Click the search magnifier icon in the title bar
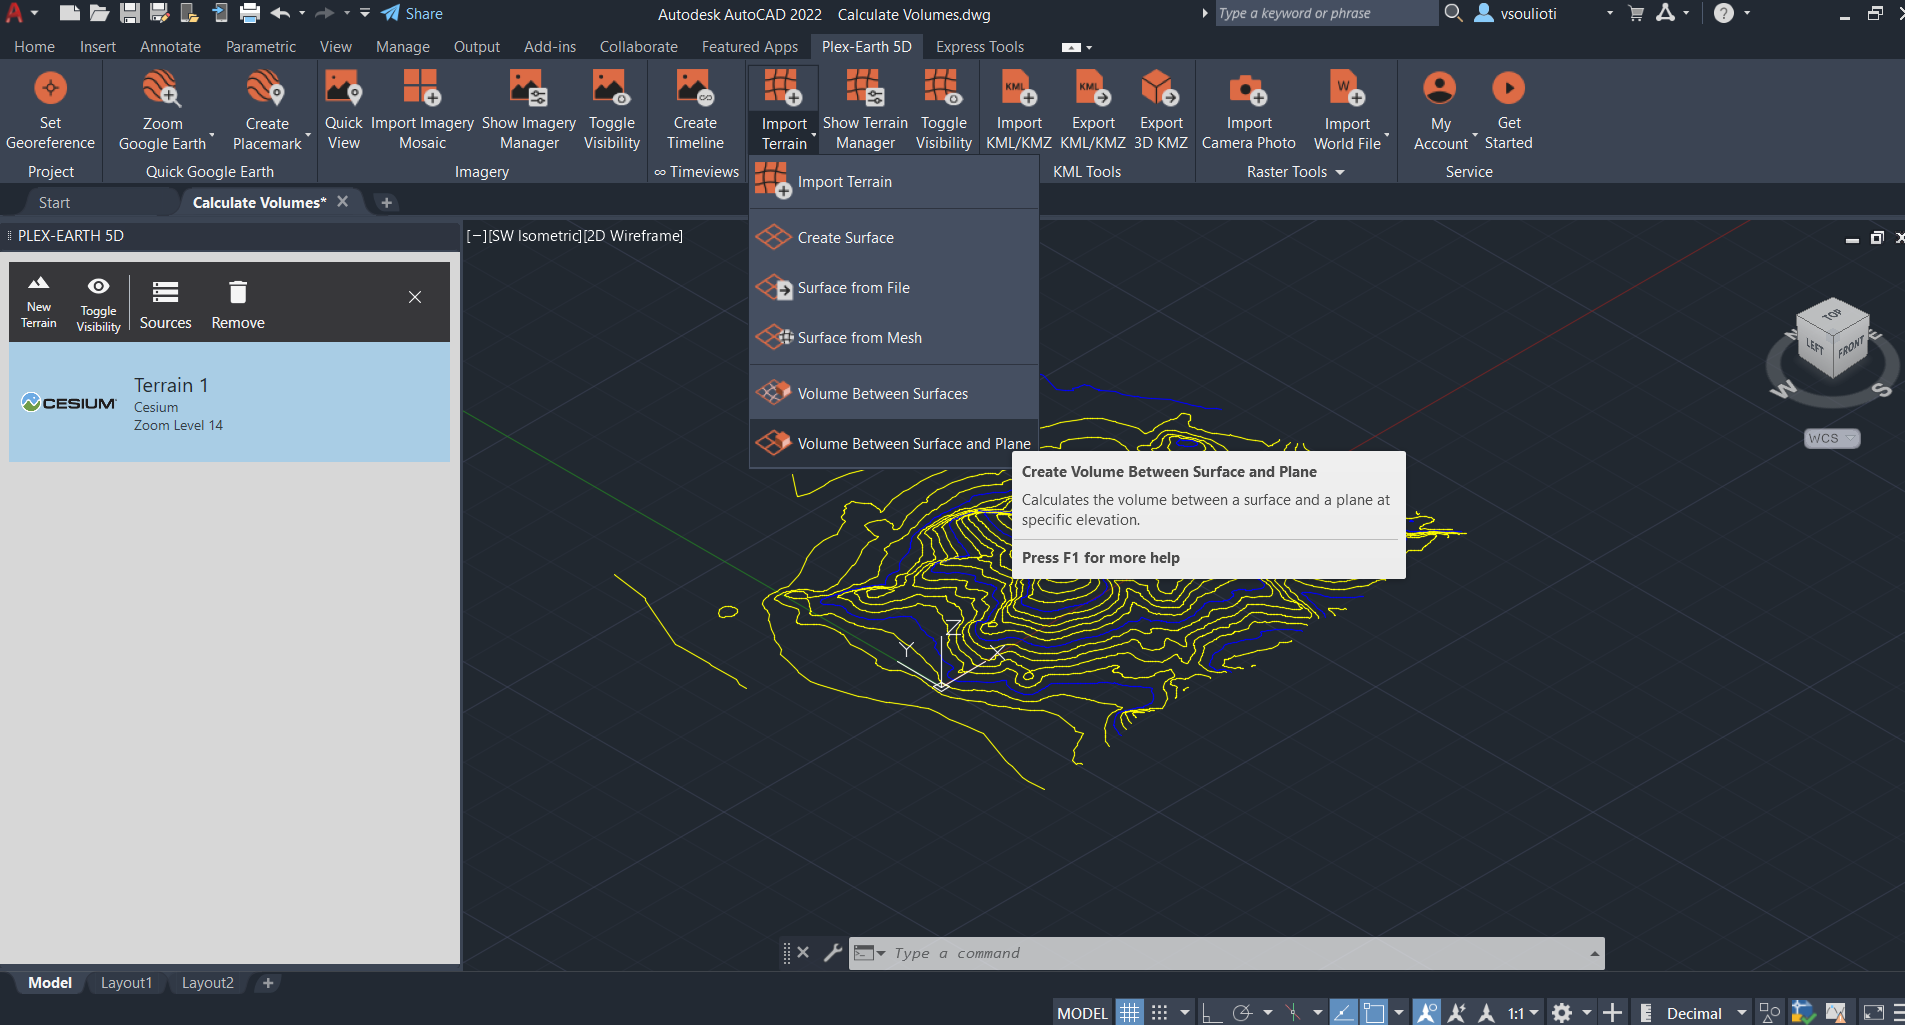The height and width of the screenshot is (1025, 1905). (x=1453, y=13)
